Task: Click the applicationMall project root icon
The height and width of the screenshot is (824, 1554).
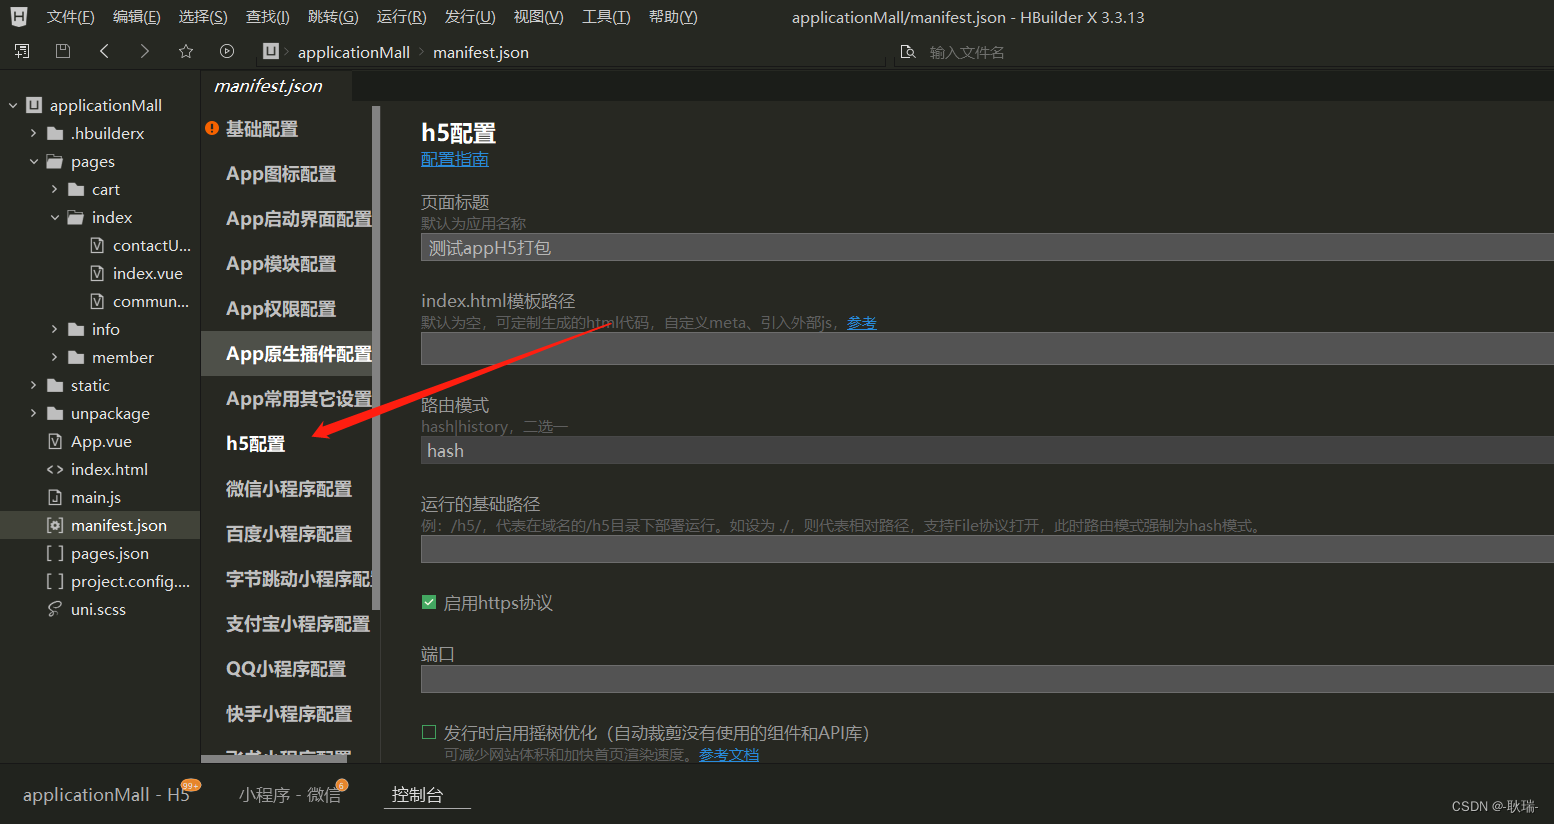Action: point(34,105)
